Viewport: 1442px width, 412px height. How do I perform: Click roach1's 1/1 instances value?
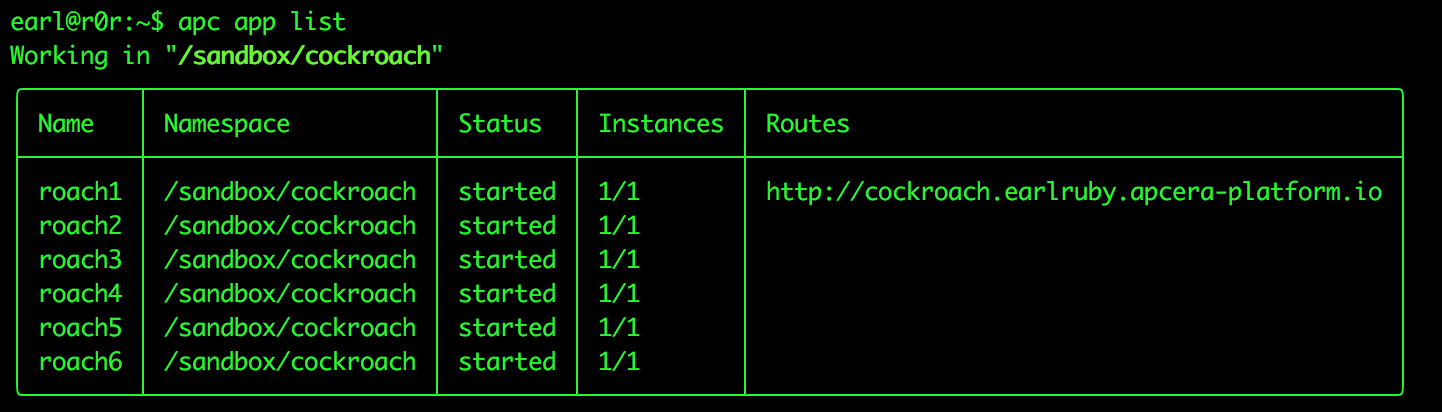pos(619,192)
